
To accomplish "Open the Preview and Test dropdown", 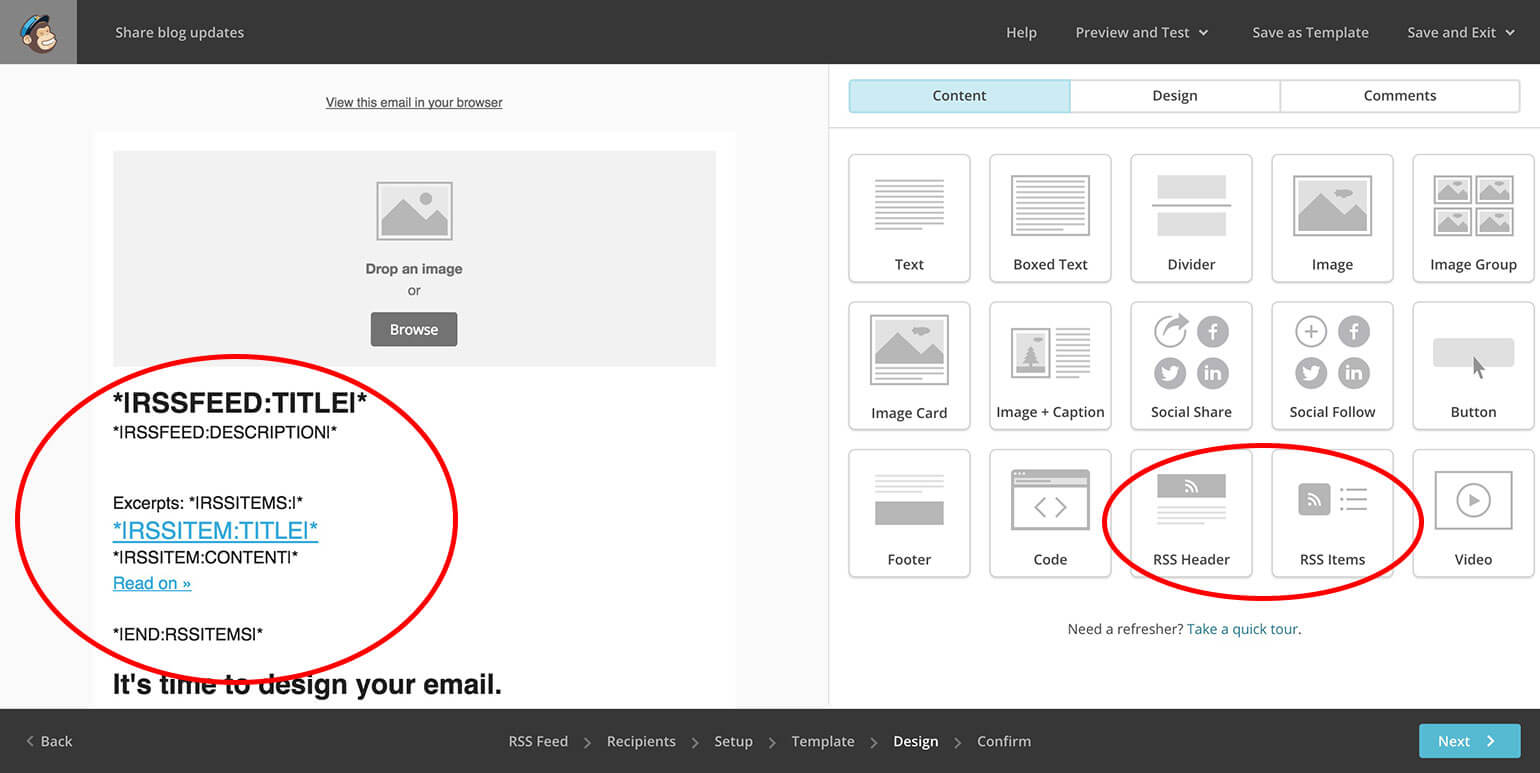I will click(x=1141, y=32).
